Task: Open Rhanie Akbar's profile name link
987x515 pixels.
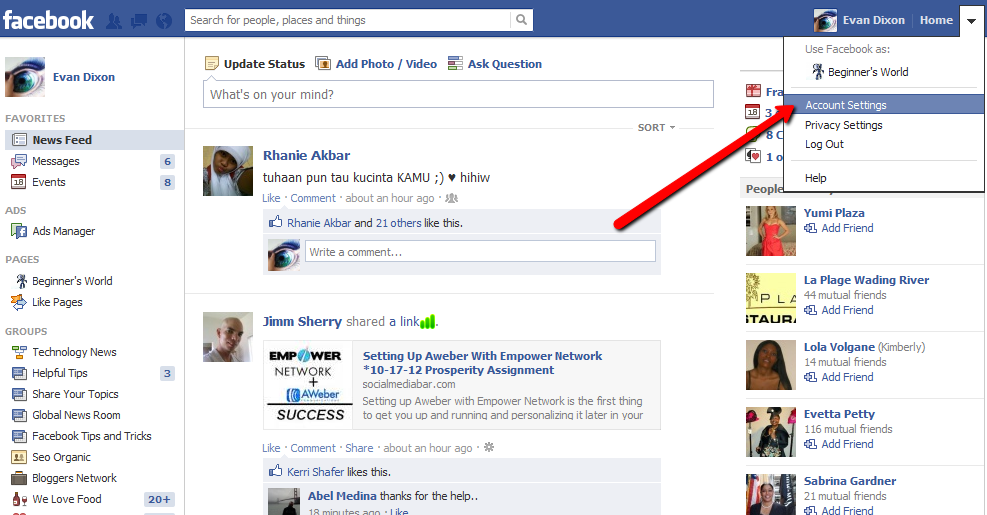Action: (306, 156)
